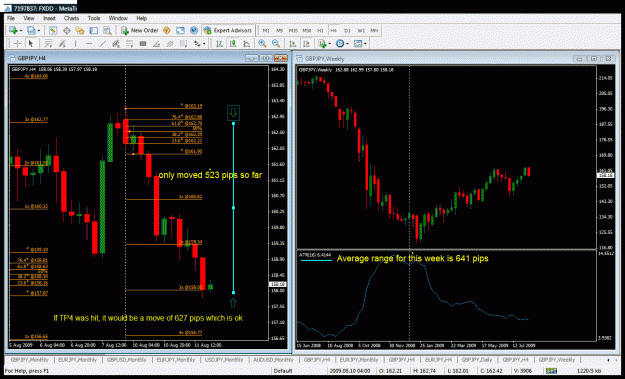
Task: Select the diagonal Trendline tool
Action: pyautogui.click(x=102, y=43)
